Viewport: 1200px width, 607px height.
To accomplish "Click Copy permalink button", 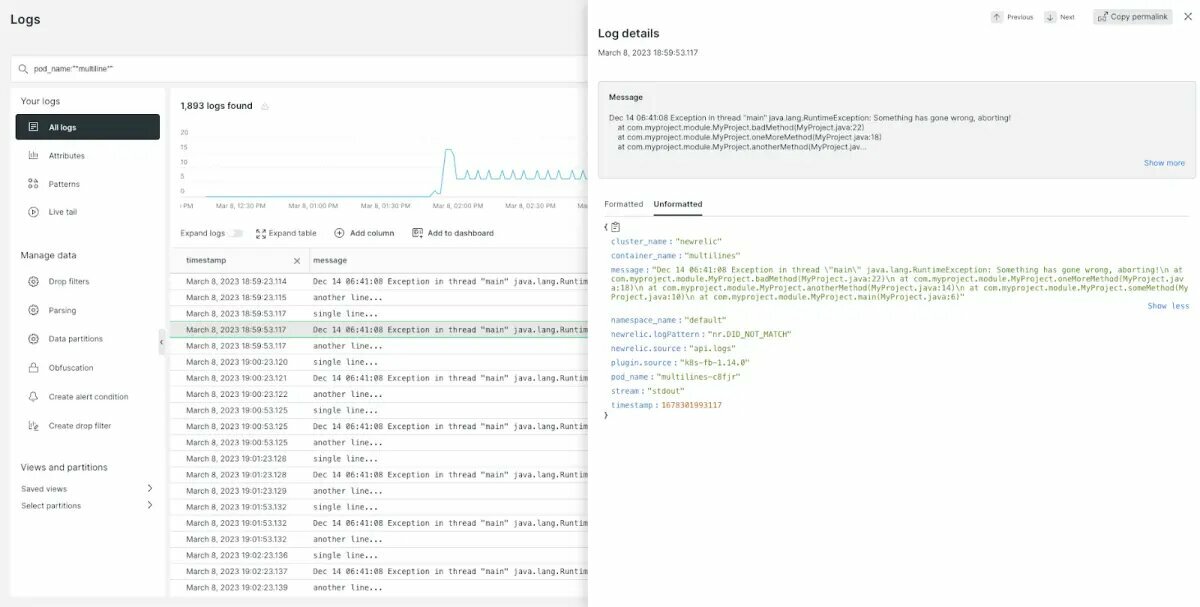I will point(1132,17).
